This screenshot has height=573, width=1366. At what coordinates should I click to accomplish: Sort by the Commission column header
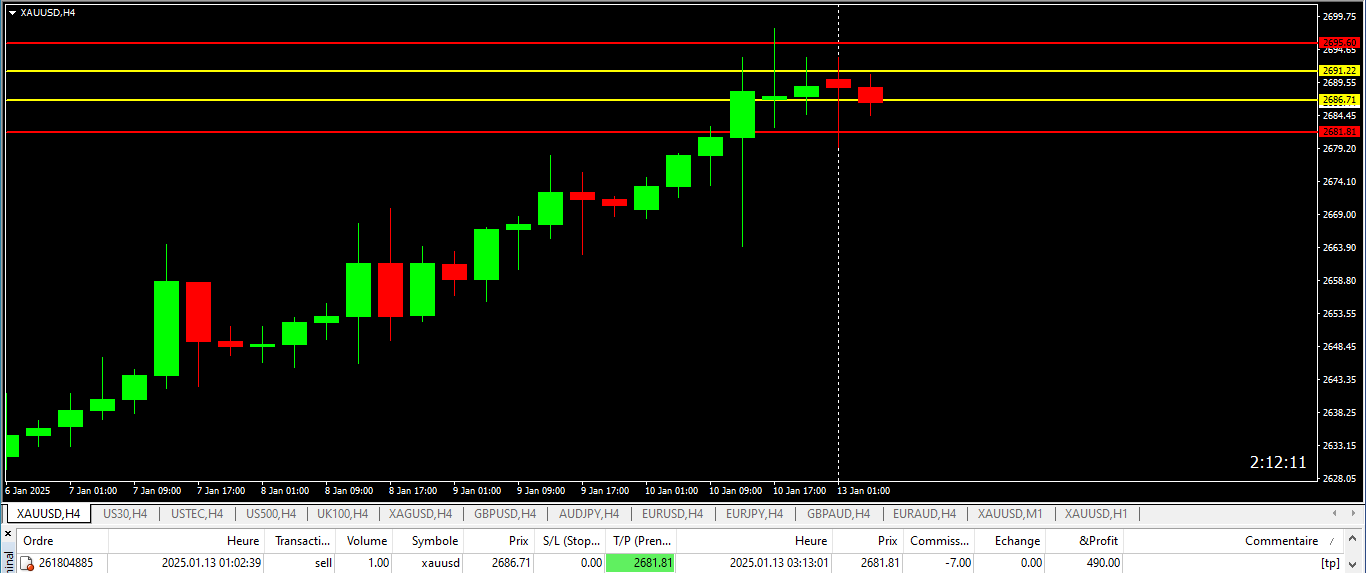point(940,541)
